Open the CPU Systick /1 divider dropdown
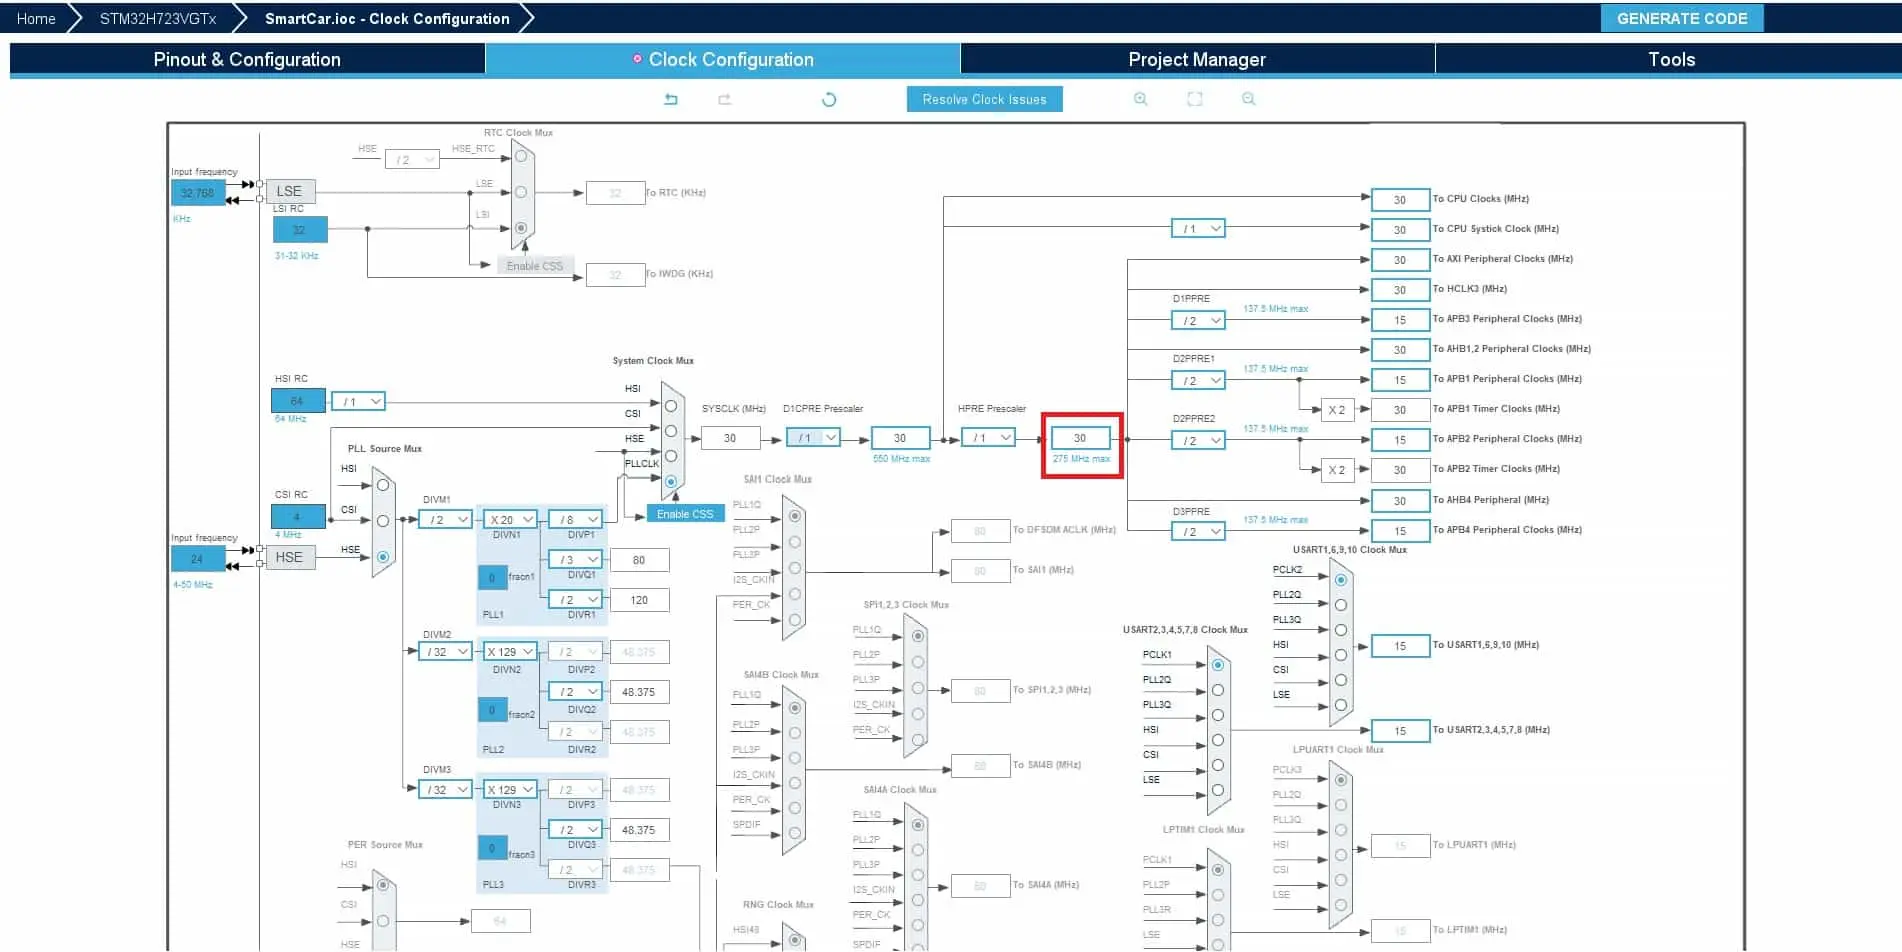The image size is (1902, 952). [x=1198, y=229]
